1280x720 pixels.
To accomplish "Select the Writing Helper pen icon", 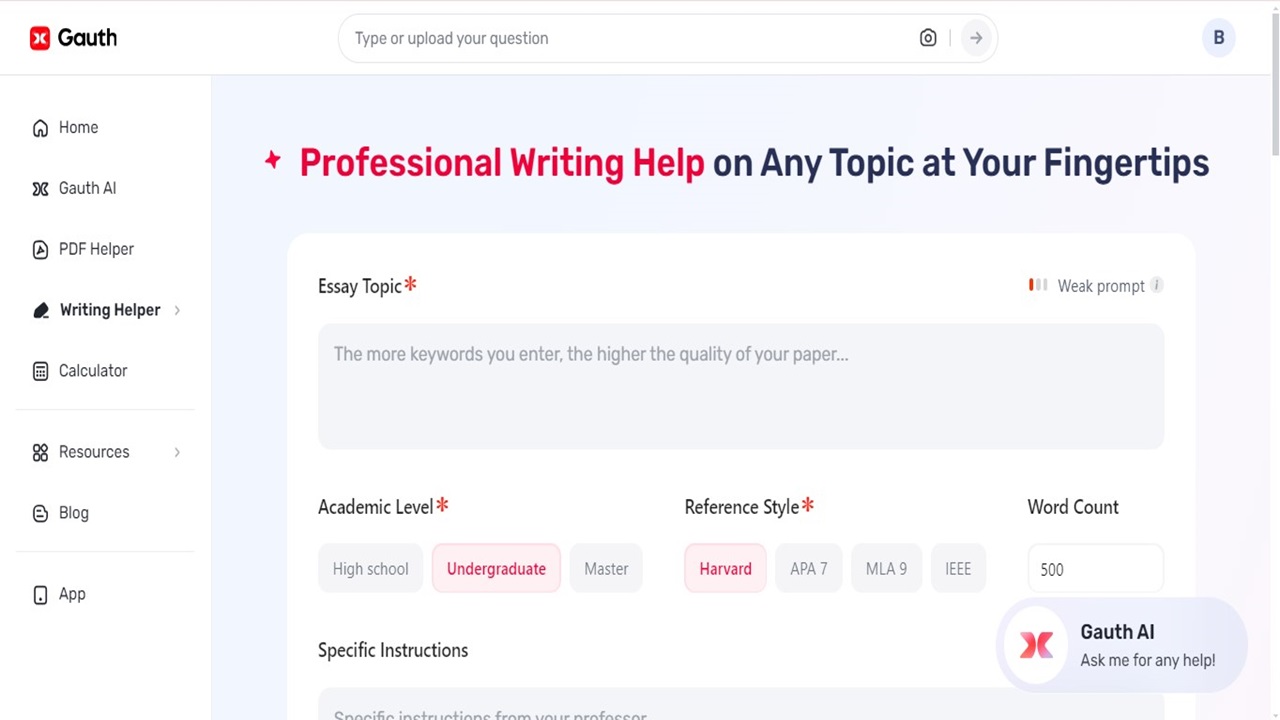I will [x=40, y=310].
